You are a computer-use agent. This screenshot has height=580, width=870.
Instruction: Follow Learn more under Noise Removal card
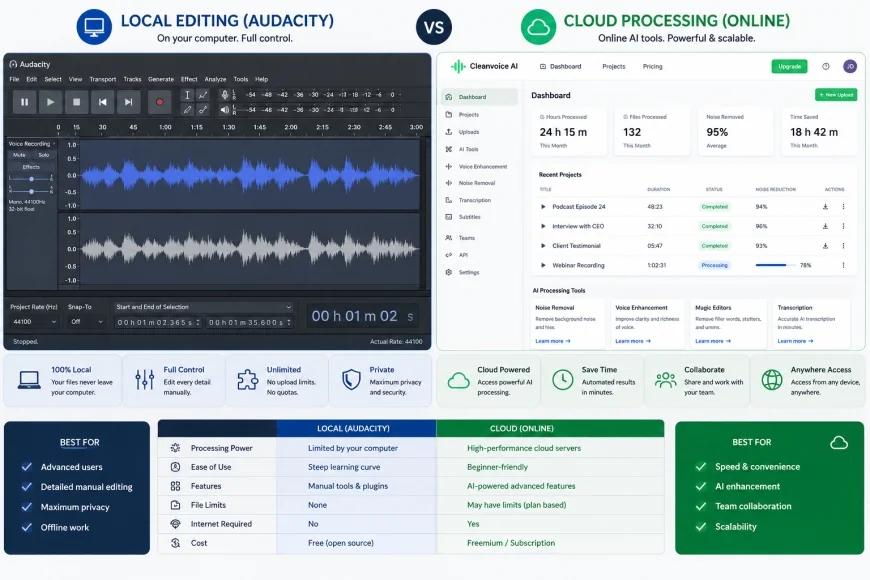pos(553,341)
